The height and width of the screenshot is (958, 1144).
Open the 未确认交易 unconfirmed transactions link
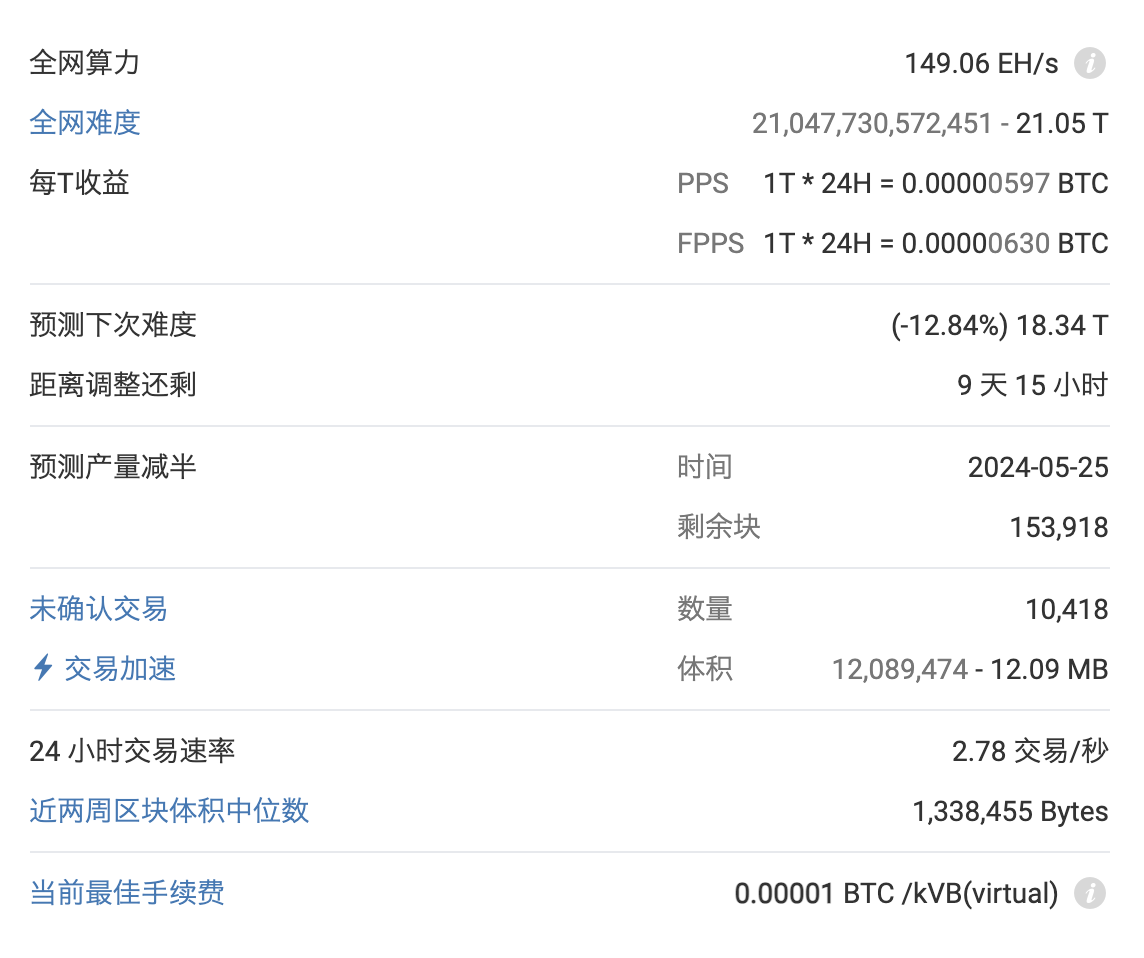[x=97, y=609]
